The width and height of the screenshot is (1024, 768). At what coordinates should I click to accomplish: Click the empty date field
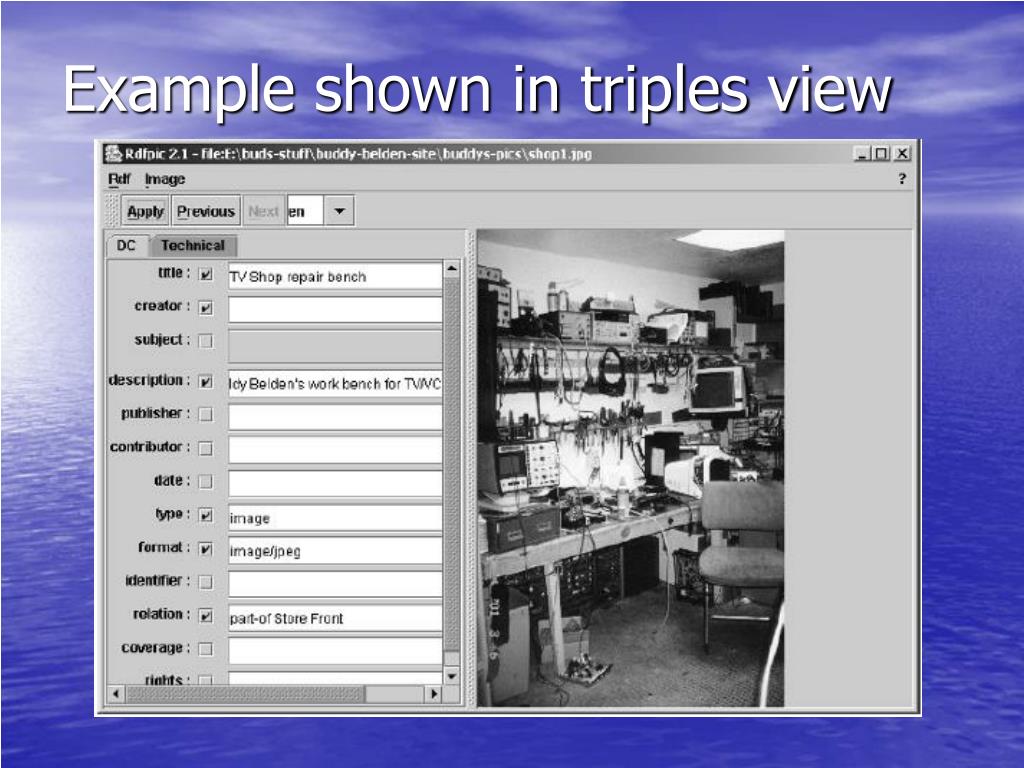[335, 484]
